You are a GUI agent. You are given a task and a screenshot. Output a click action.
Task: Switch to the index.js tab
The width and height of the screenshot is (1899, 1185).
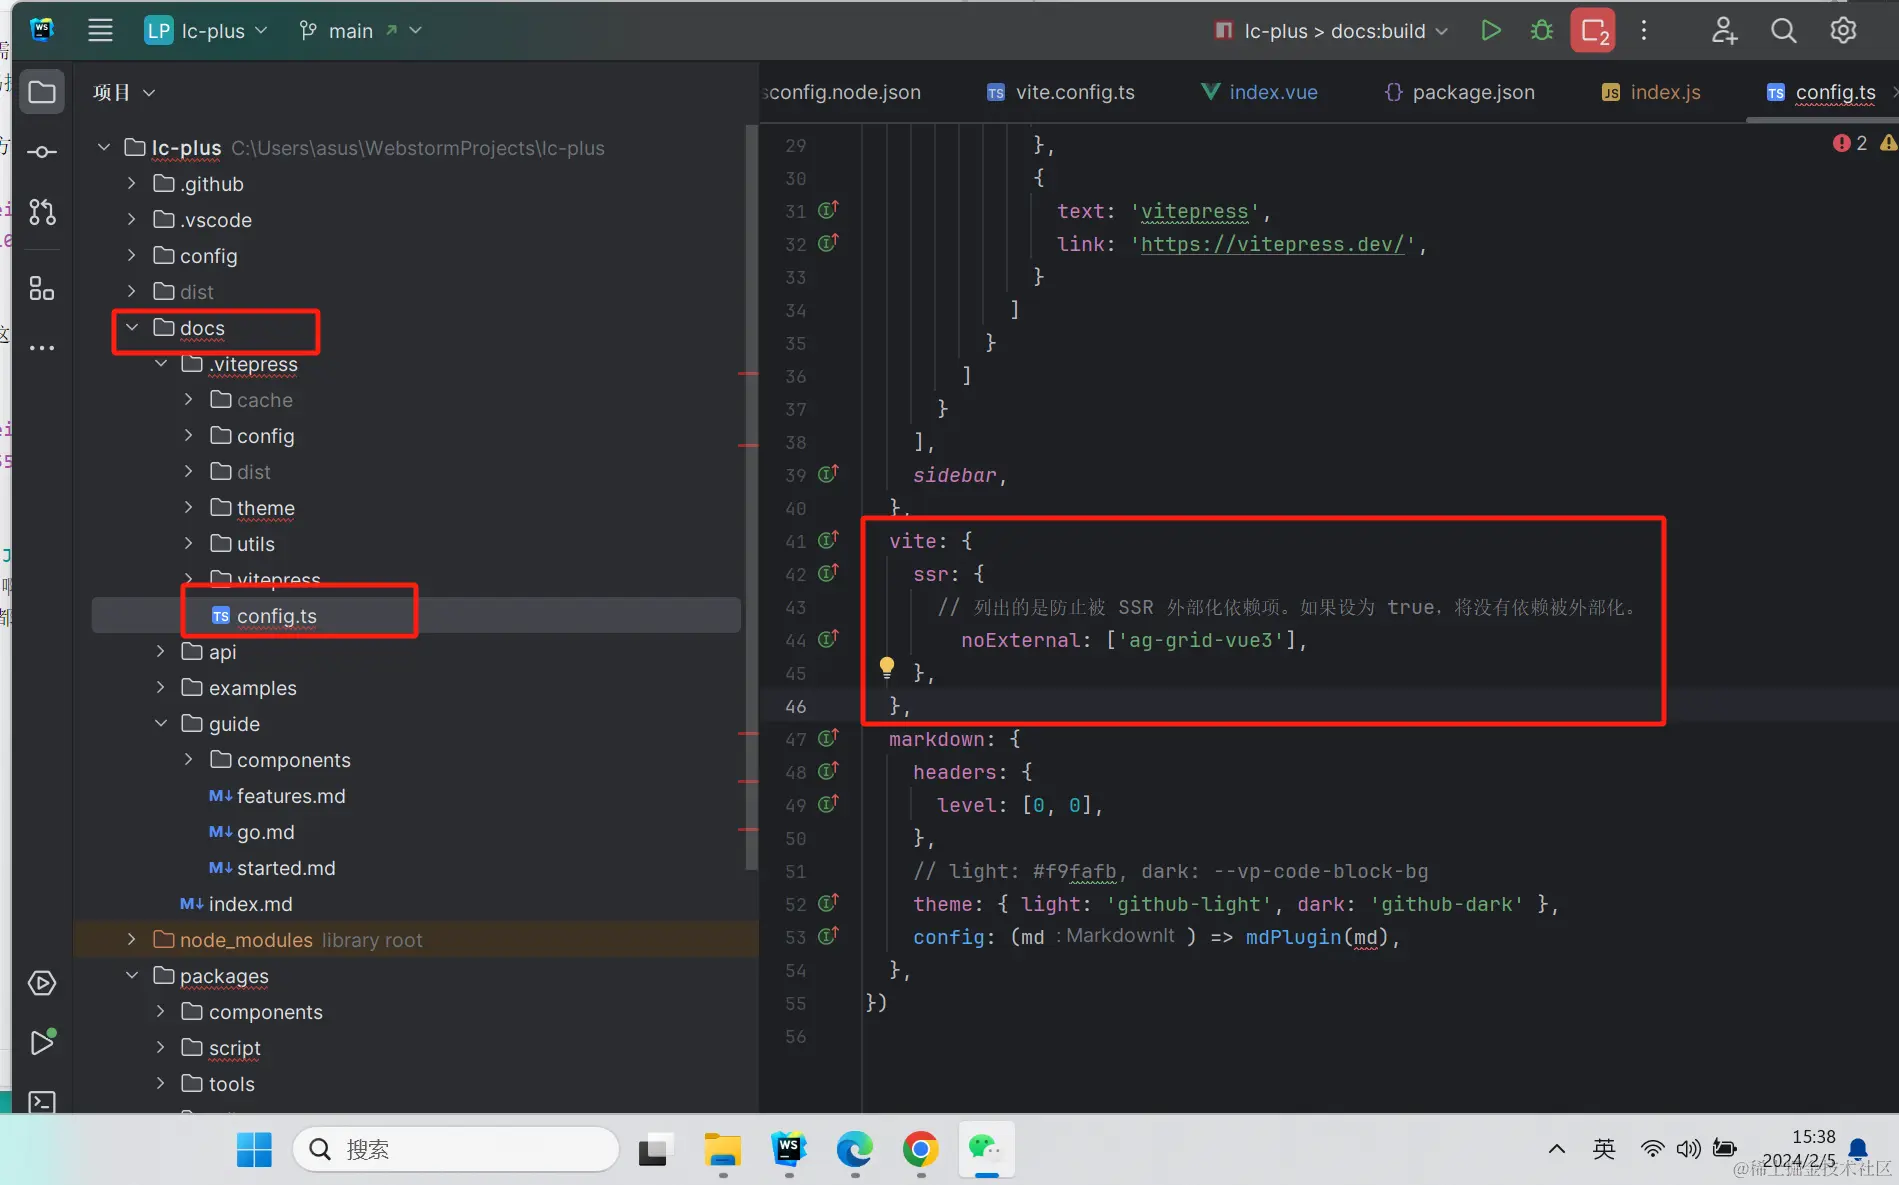click(1651, 92)
